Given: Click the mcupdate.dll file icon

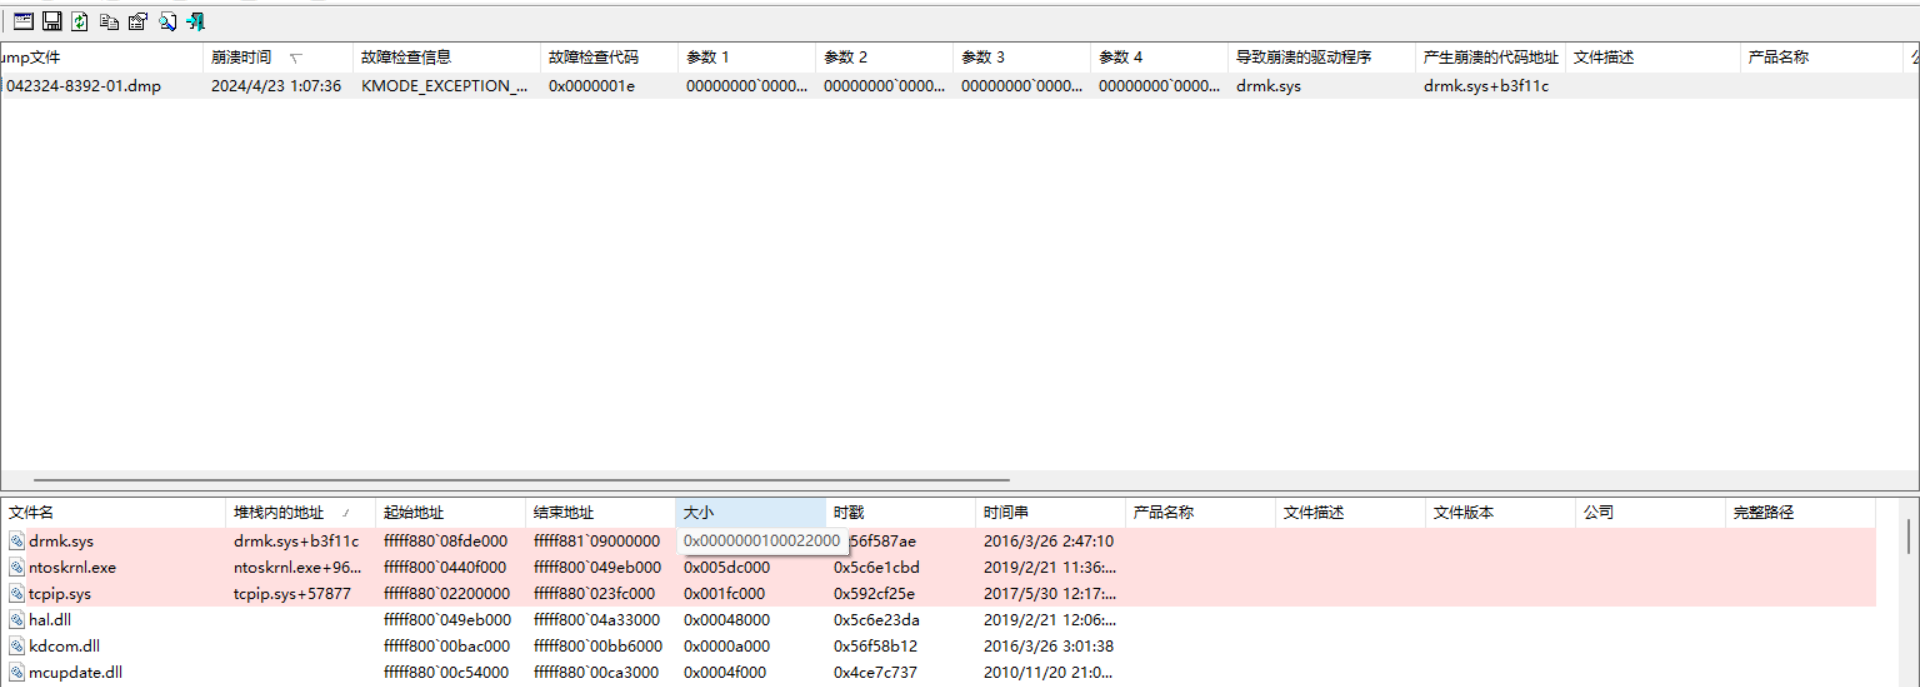Looking at the screenshot, I should 17,672.
